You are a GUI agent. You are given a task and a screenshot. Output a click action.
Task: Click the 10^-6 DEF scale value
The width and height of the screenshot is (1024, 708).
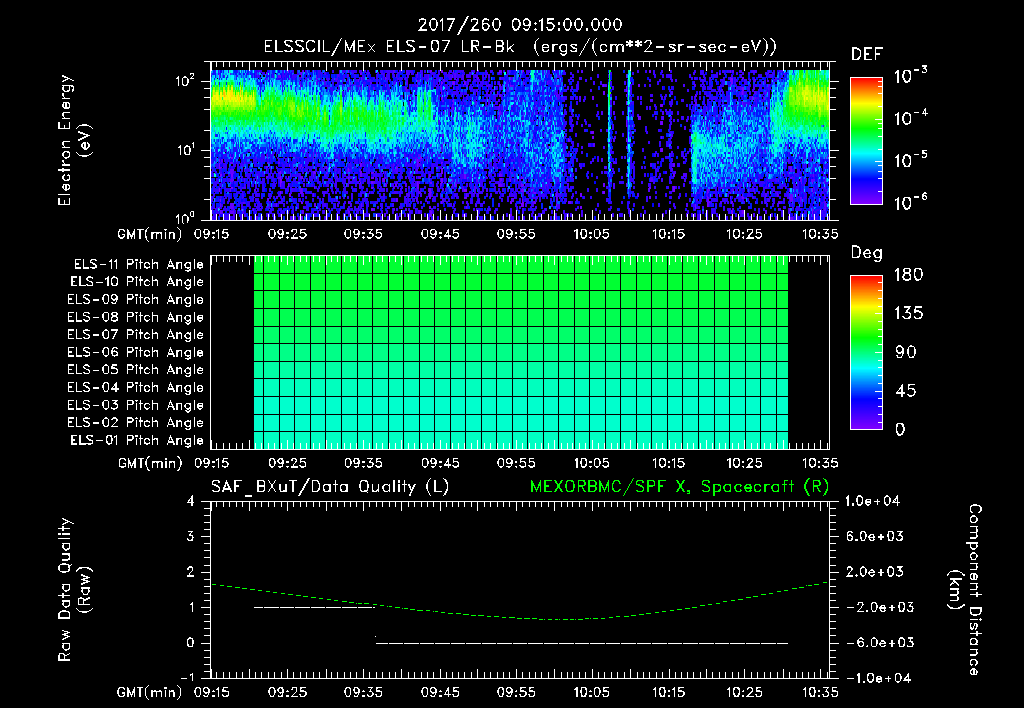click(x=910, y=202)
